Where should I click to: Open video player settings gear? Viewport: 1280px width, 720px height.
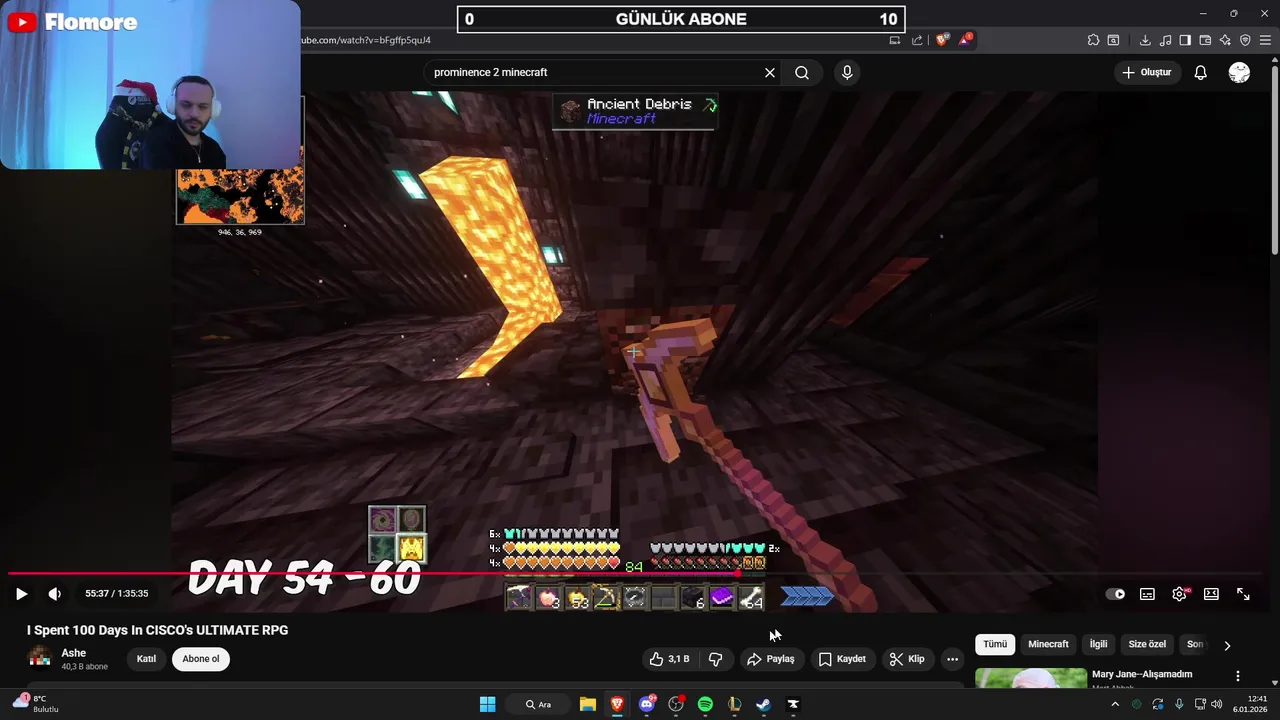[x=1180, y=594]
